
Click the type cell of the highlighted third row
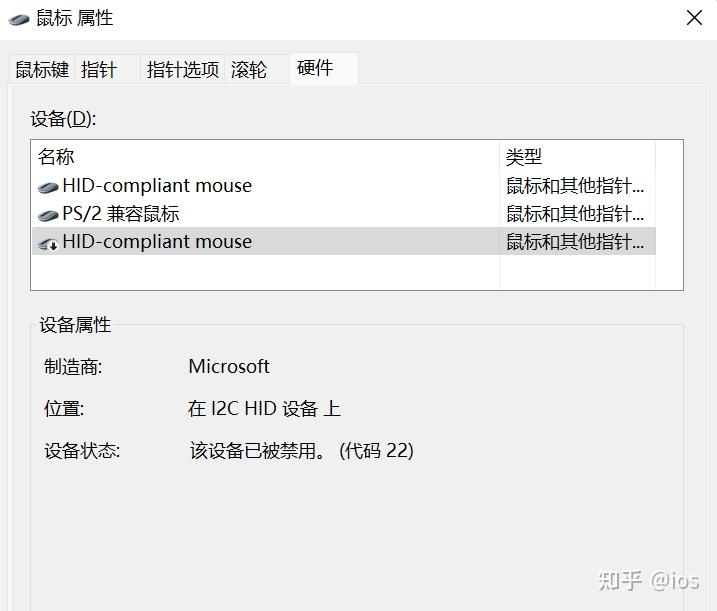(575, 242)
